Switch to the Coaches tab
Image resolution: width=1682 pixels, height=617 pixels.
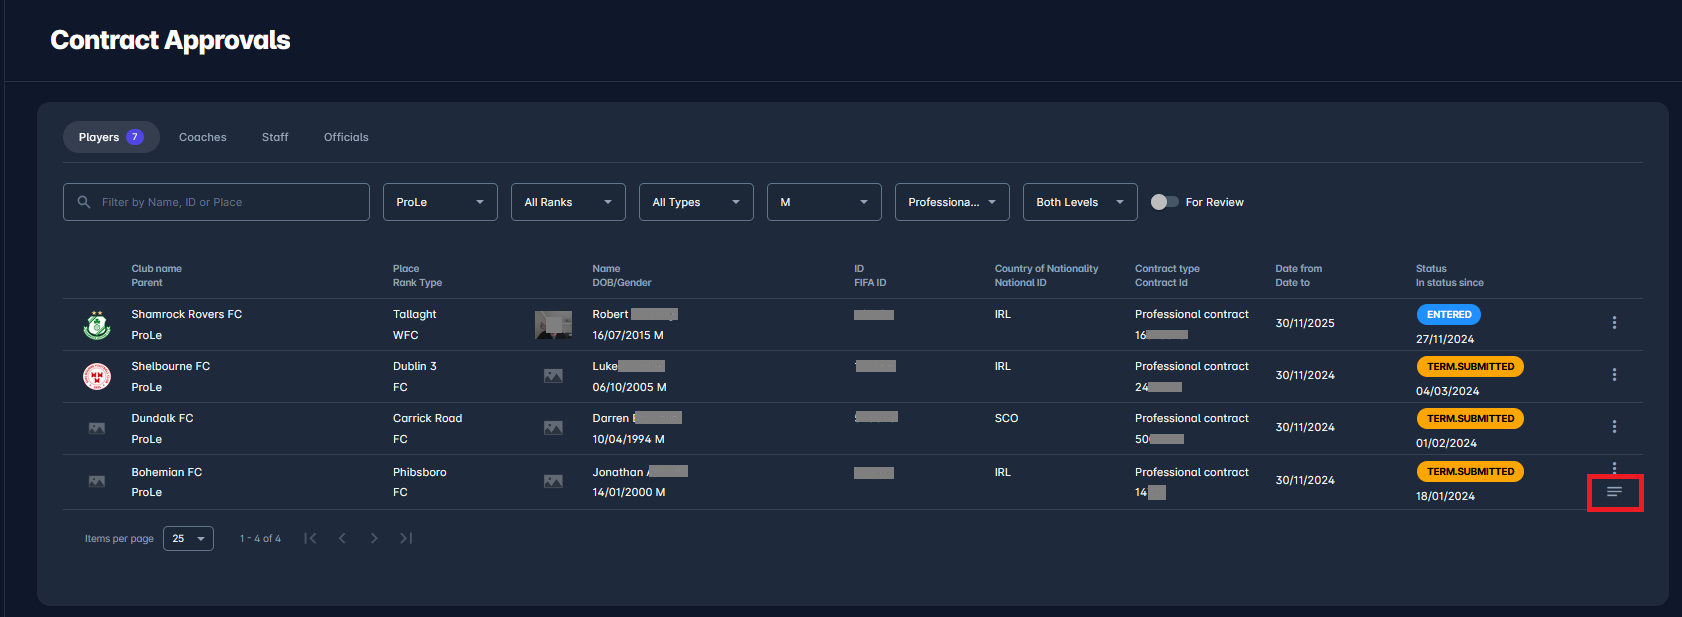pyautogui.click(x=203, y=137)
